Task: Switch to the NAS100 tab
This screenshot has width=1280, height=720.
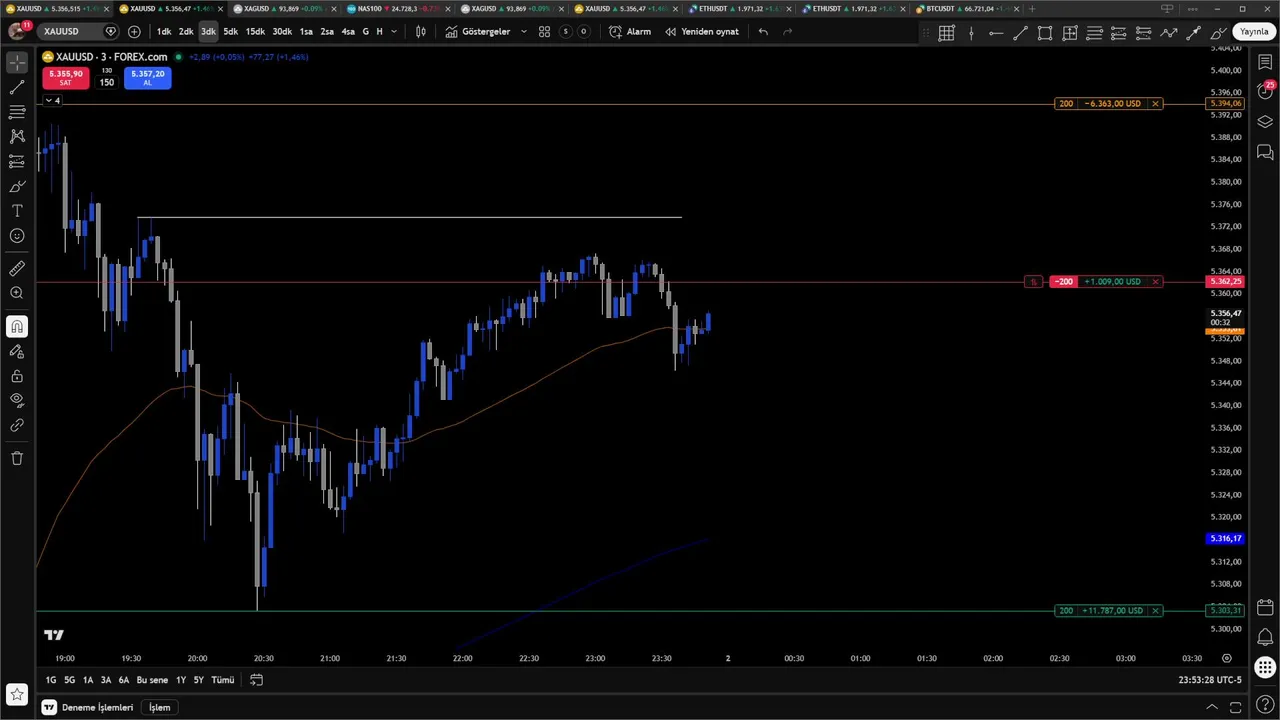Action: [401, 9]
